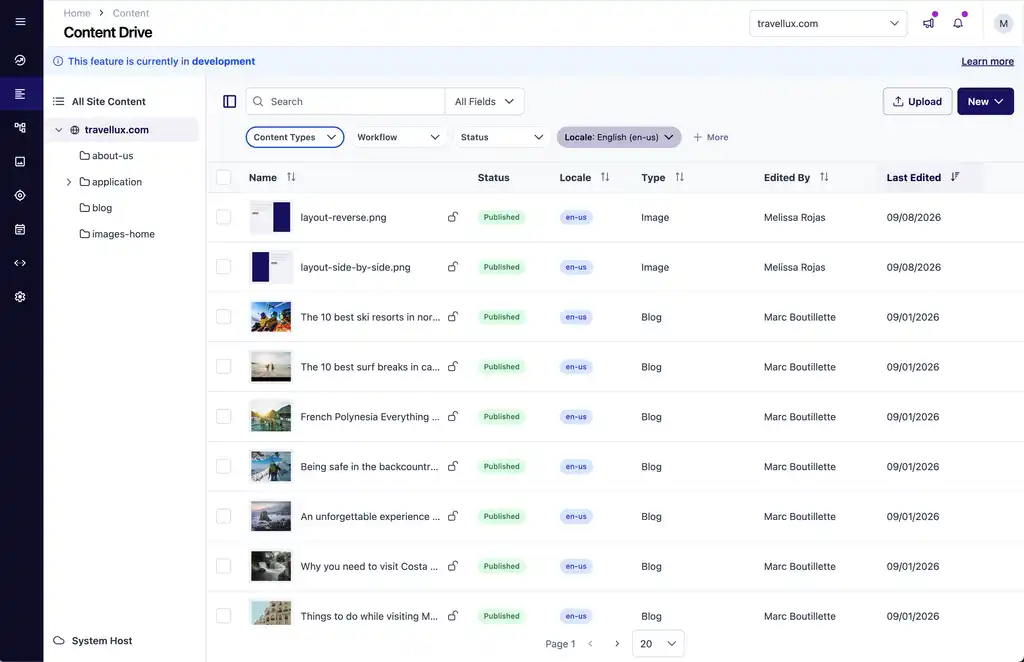Click the target icon in the sidebar
1024x662 pixels.
pyautogui.click(x=20, y=195)
